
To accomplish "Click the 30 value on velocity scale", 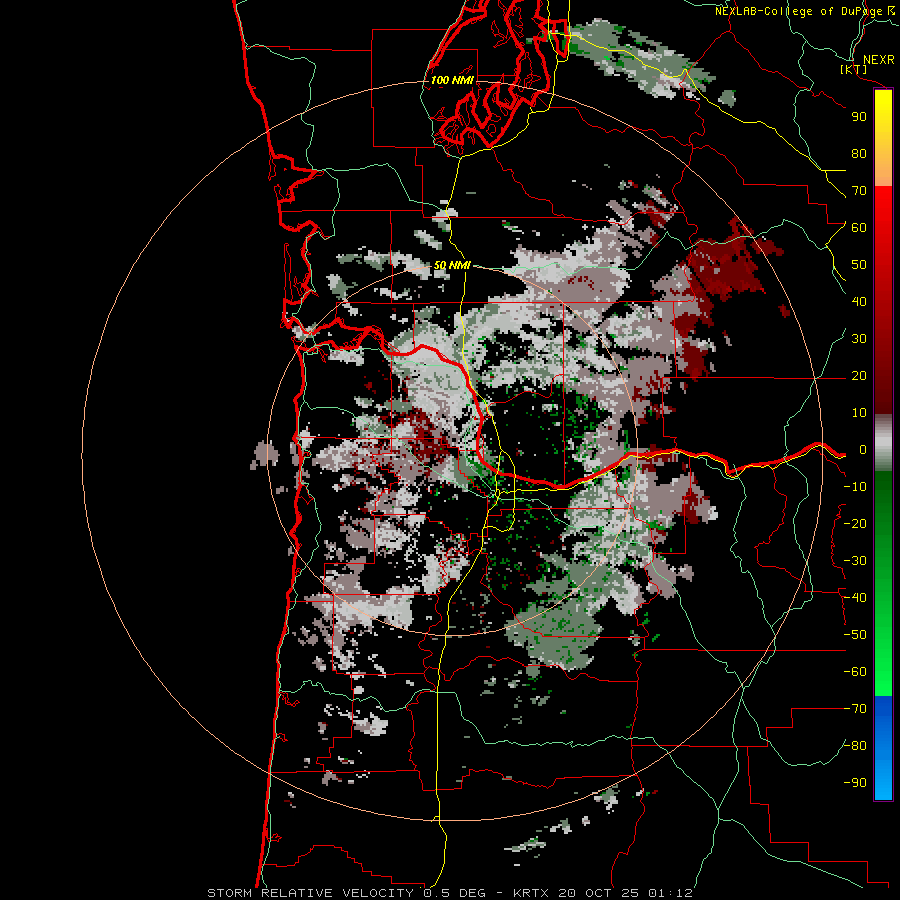I will 859,339.
